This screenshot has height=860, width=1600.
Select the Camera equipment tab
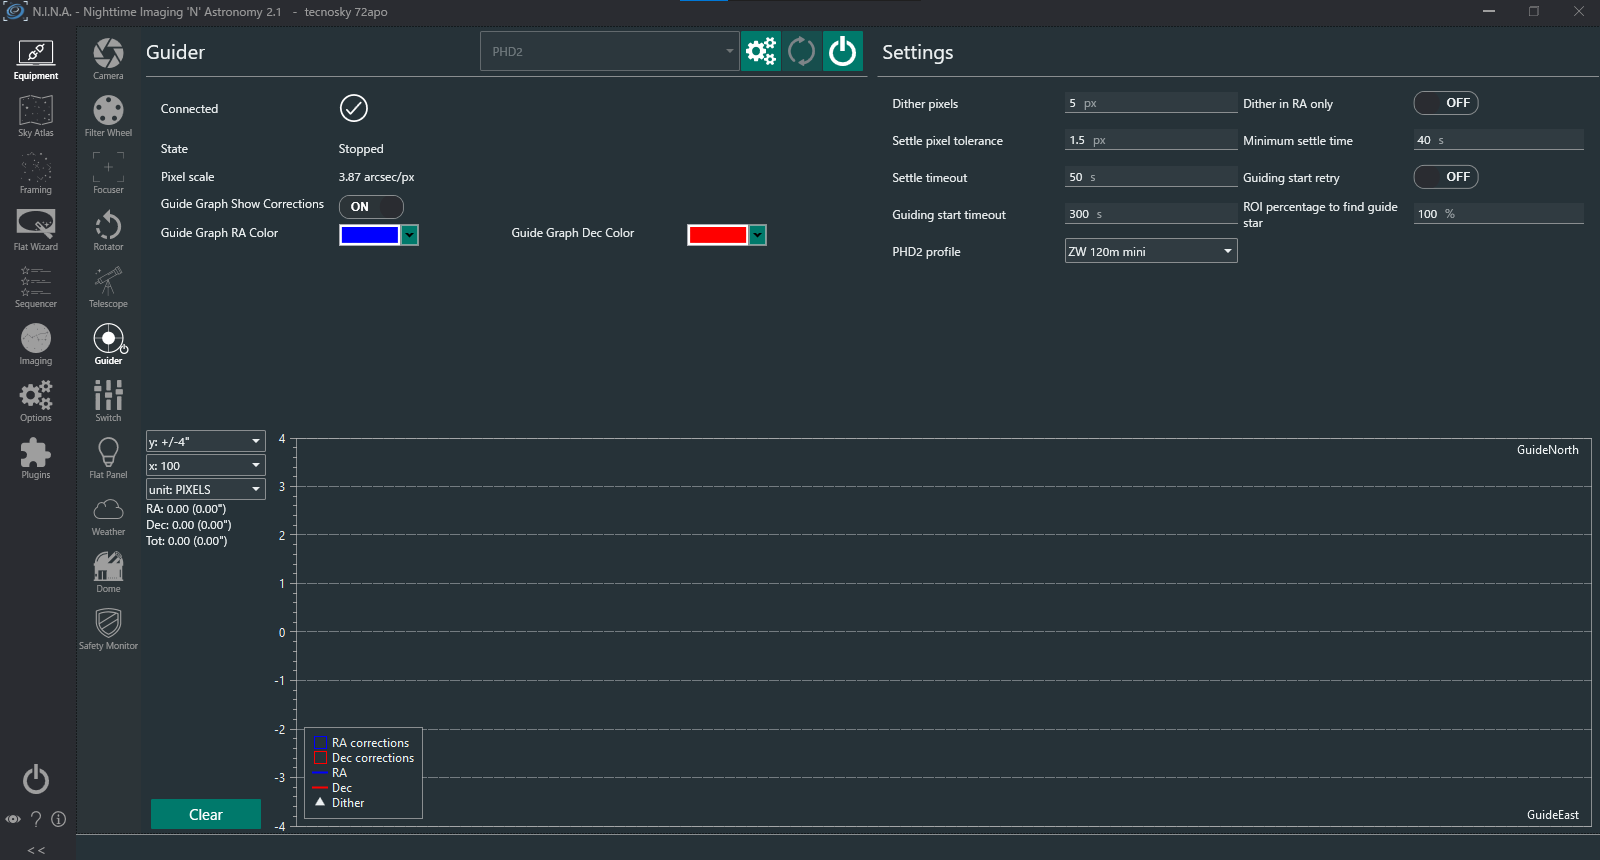[x=108, y=60]
